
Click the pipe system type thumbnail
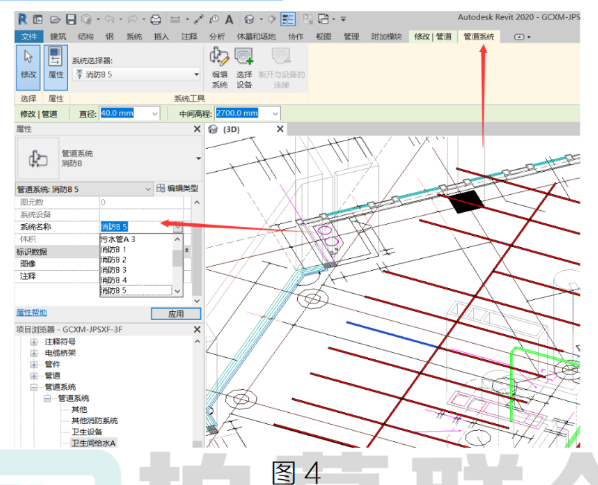38,159
